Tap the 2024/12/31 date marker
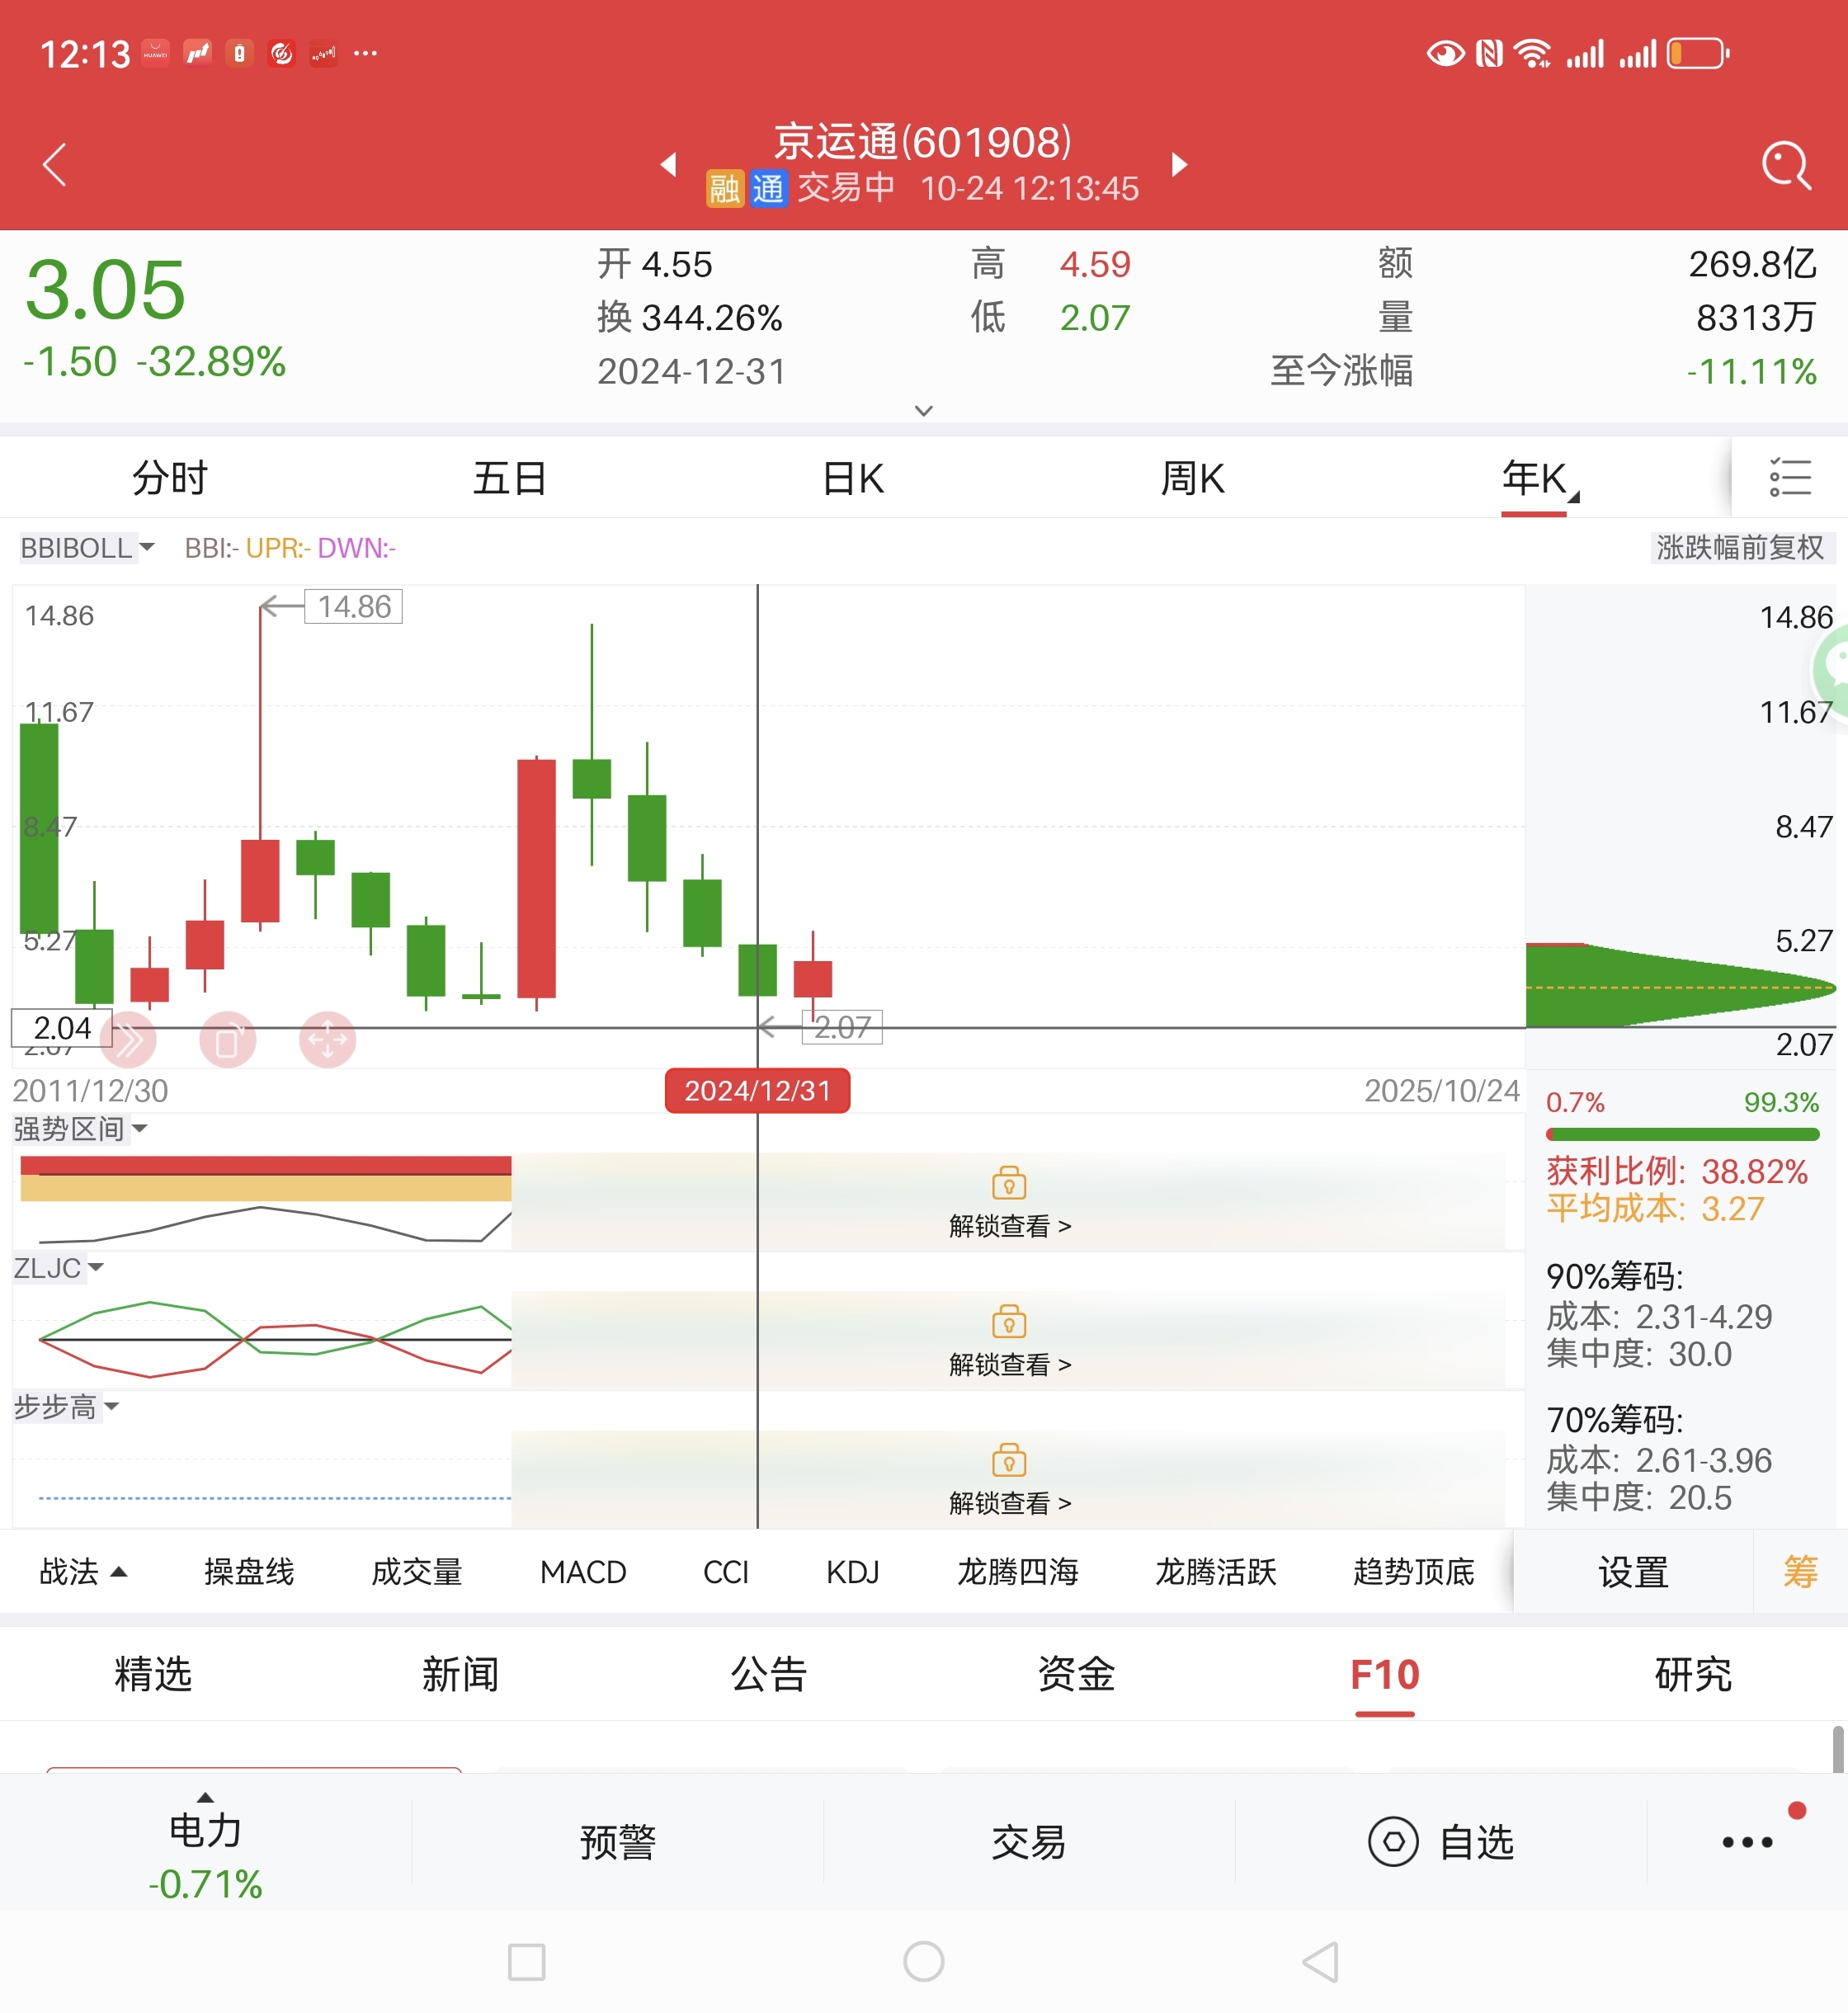The image size is (1848, 2013). coord(757,1090)
